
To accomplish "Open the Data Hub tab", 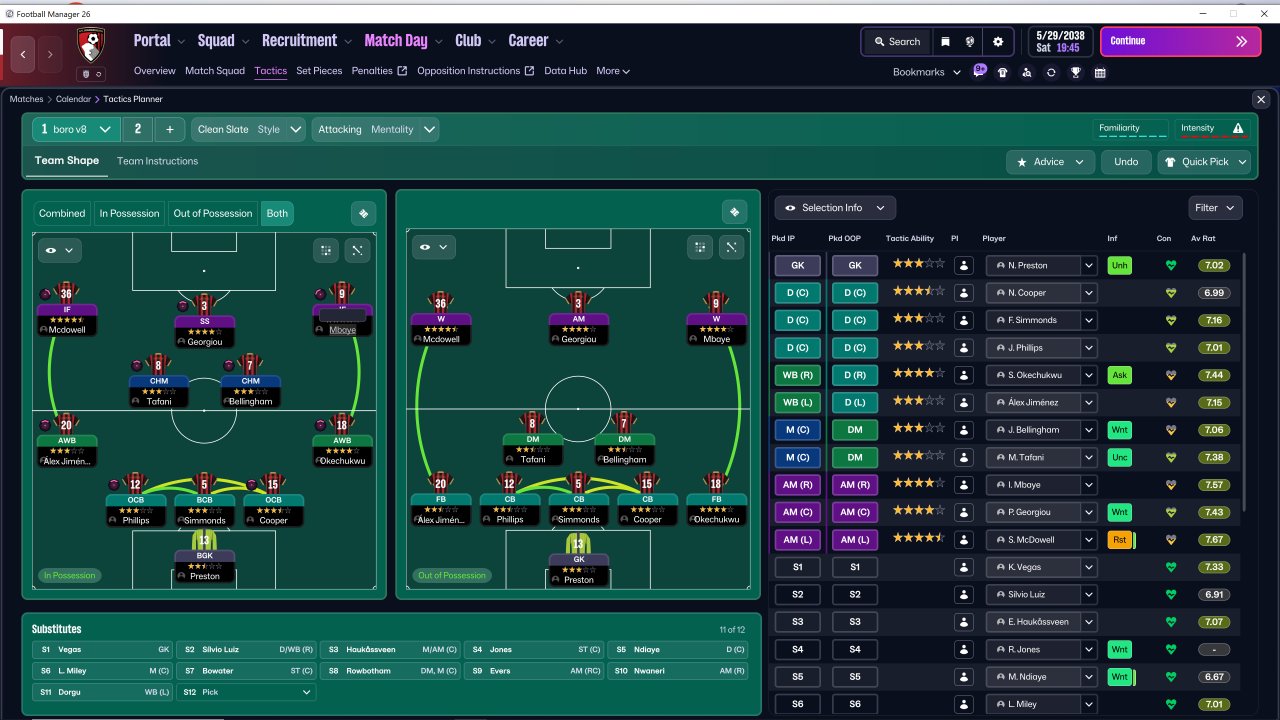I will pos(565,71).
